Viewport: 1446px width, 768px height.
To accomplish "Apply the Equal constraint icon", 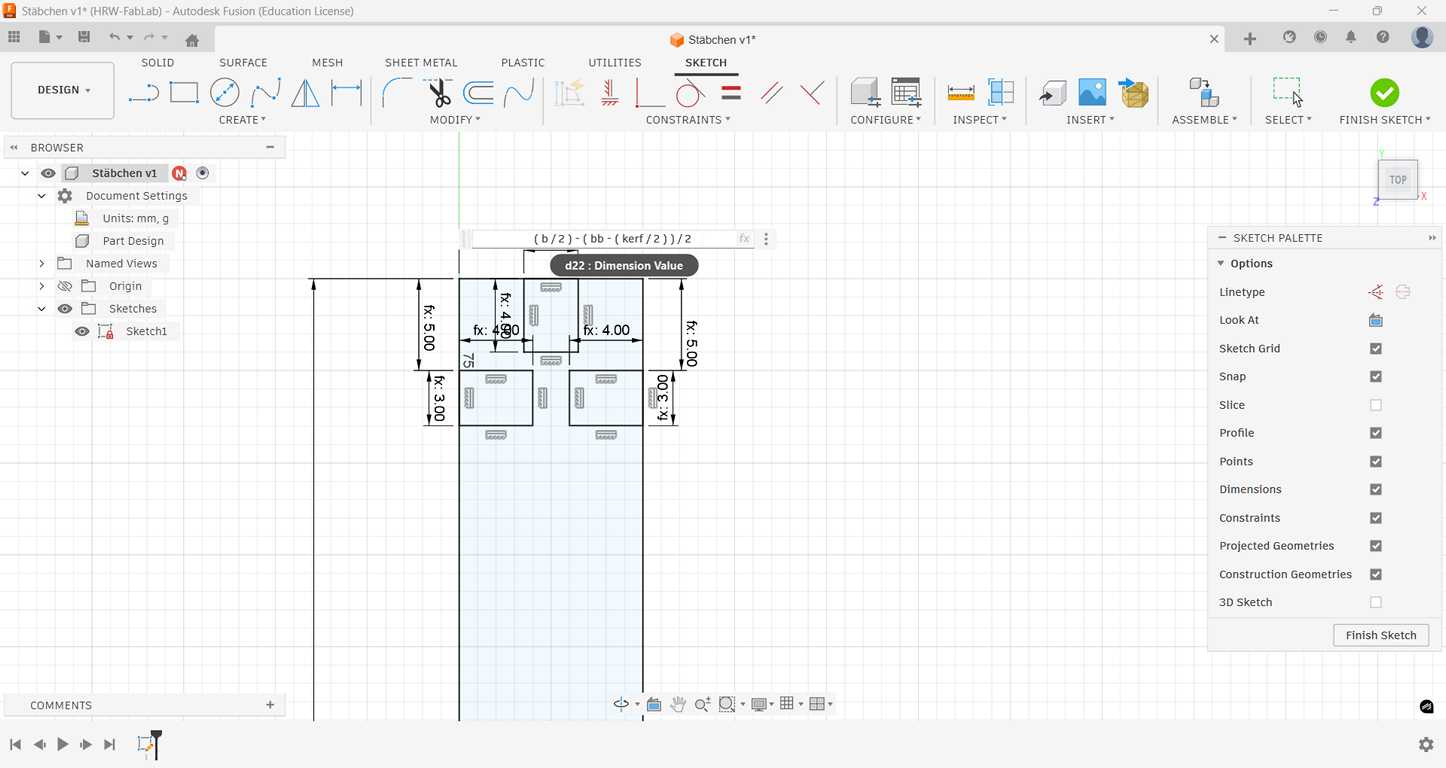I will (x=731, y=93).
